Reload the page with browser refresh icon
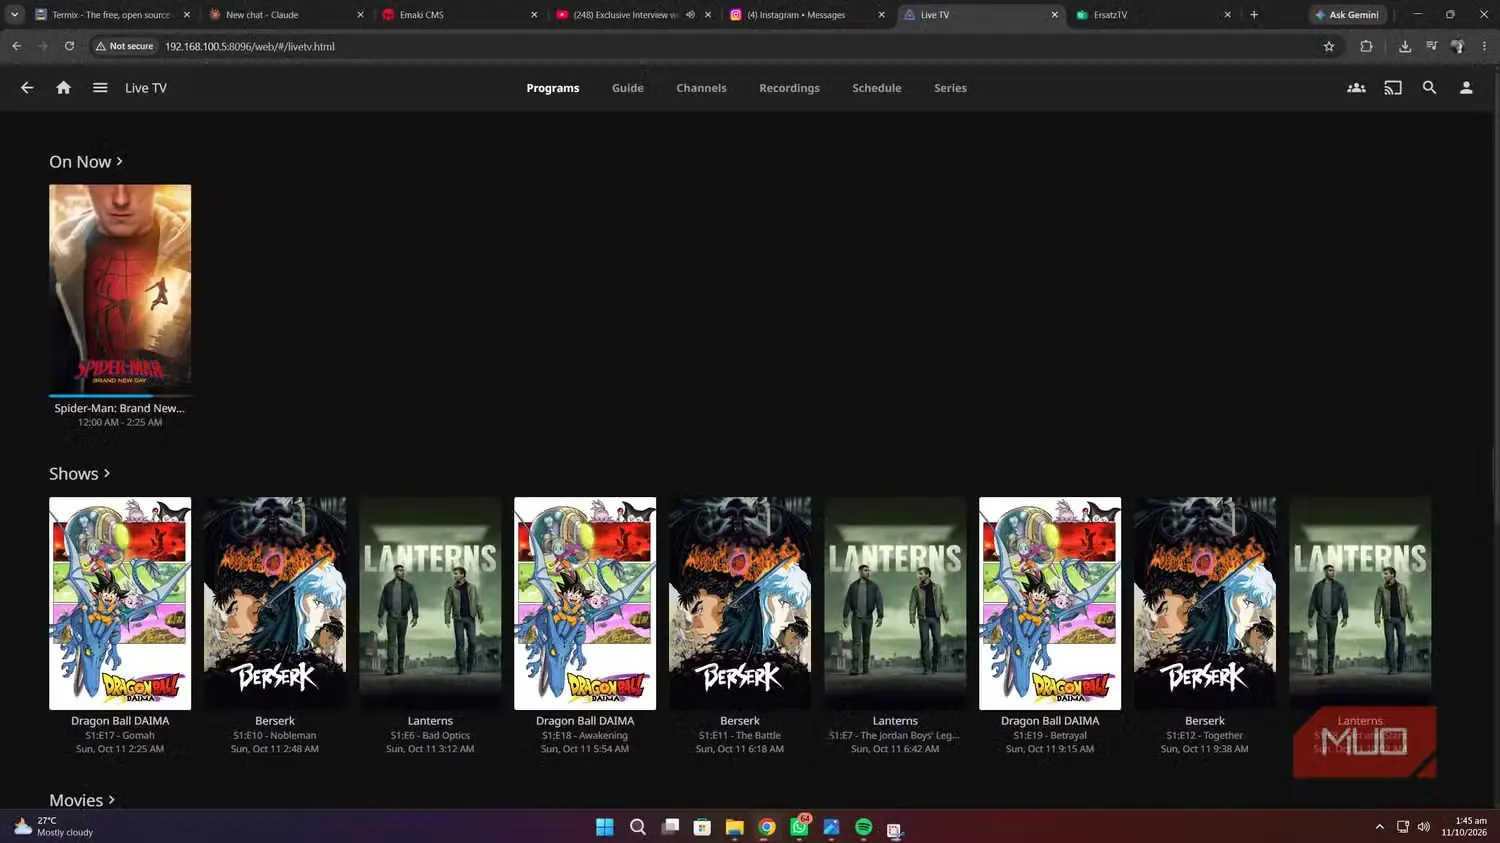The image size is (1500, 843). pos(69,46)
